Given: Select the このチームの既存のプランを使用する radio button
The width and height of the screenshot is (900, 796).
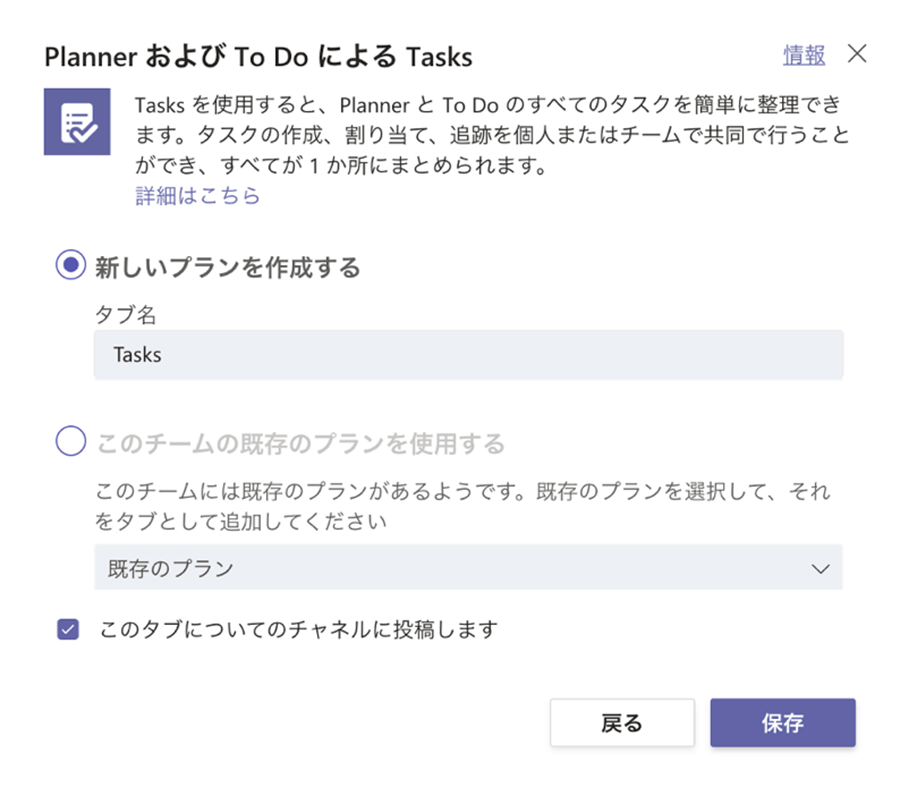Looking at the screenshot, I should (x=70, y=441).
